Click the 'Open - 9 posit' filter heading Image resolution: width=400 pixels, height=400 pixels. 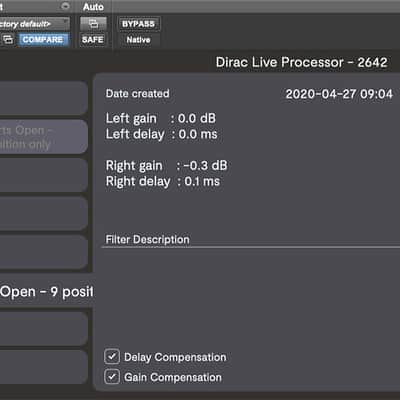pyautogui.click(x=47, y=292)
